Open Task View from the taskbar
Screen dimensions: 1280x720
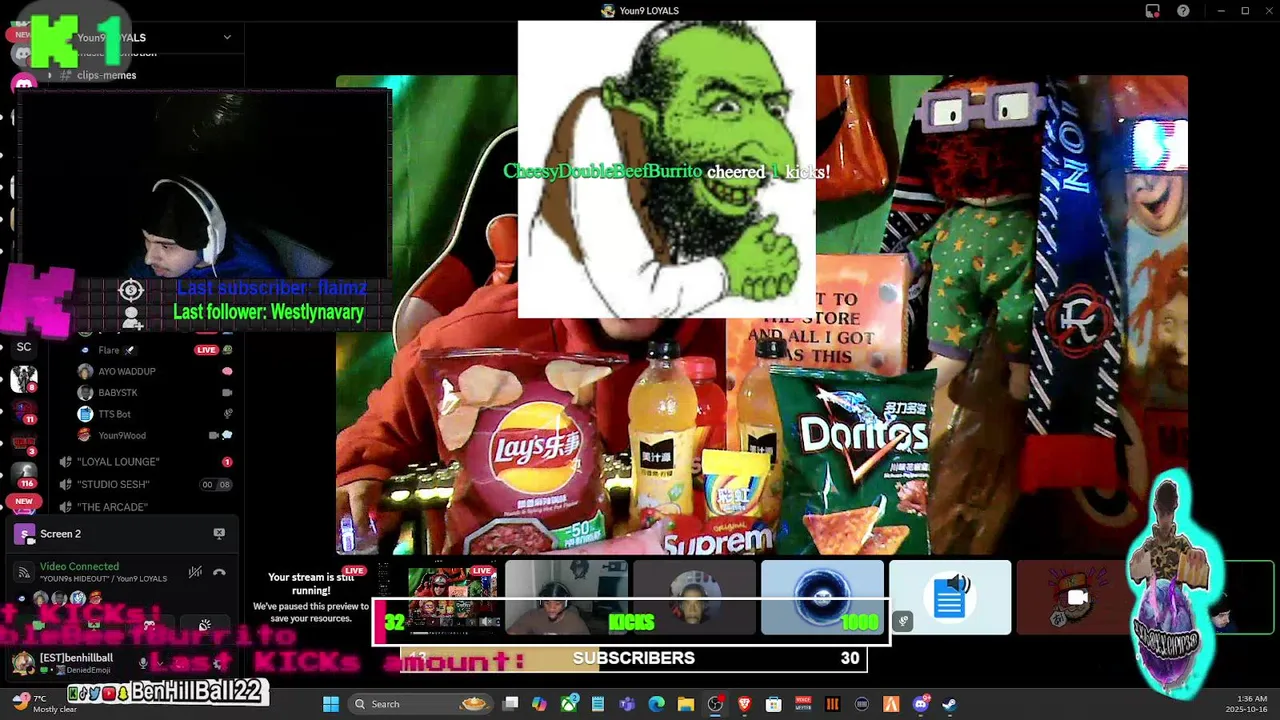pos(510,704)
